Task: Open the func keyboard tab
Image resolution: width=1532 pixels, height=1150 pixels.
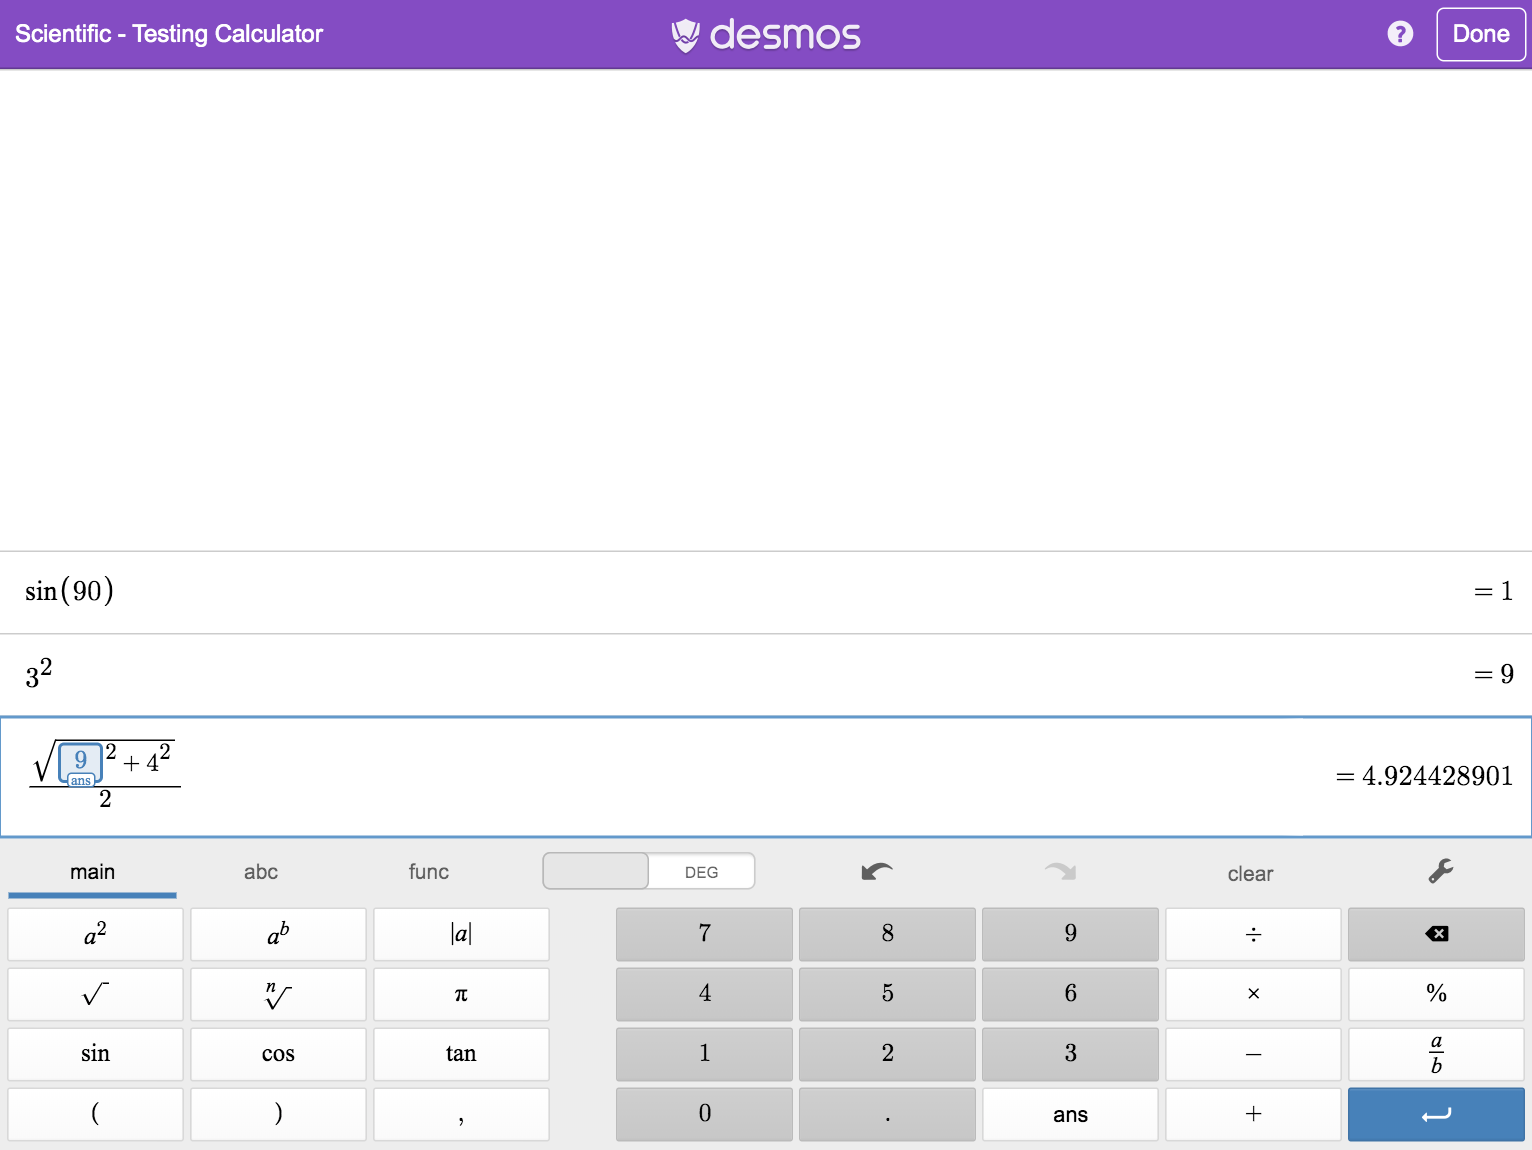Action: (x=429, y=872)
